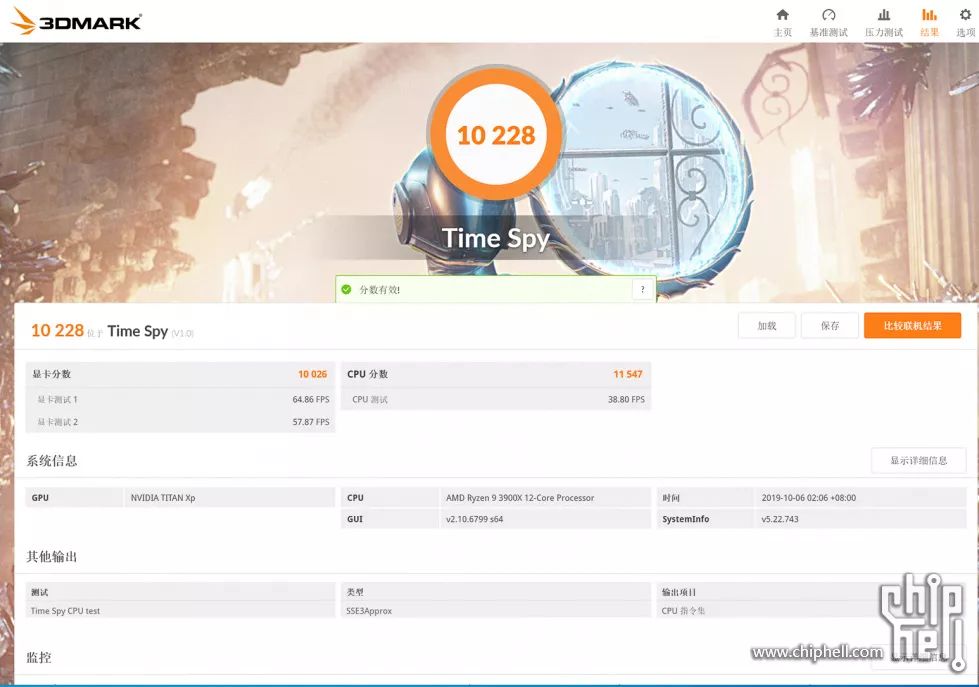
Task: Click the 显卡测试 2 row label
Action: 57,422
